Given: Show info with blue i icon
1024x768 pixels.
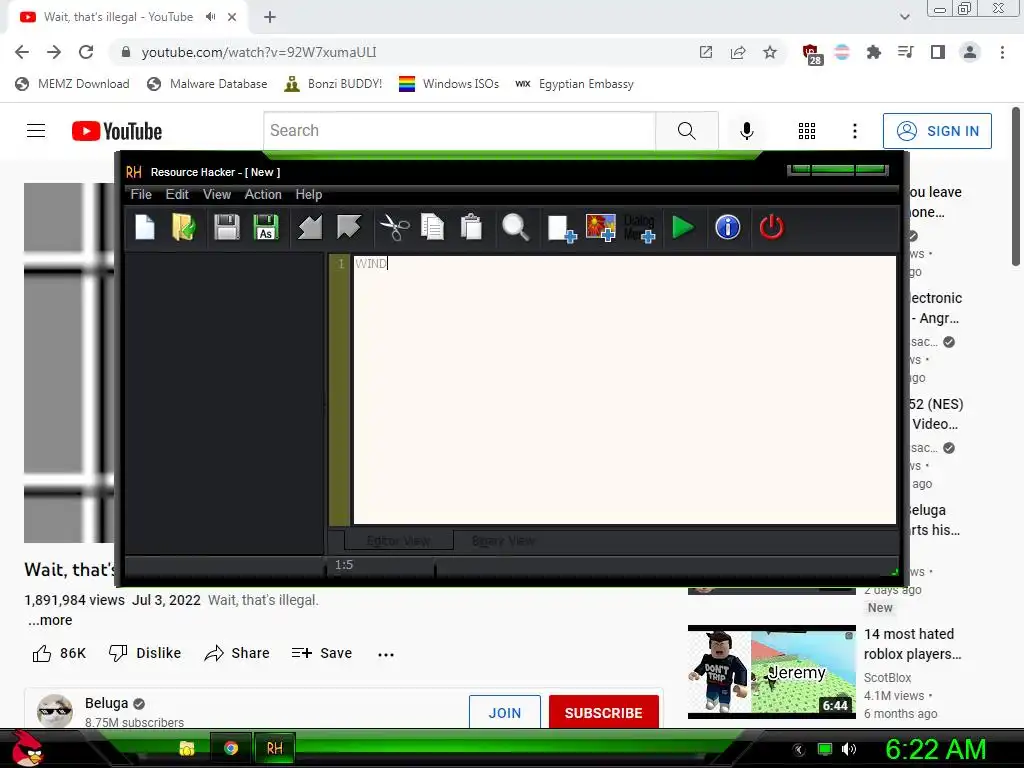Looking at the screenshot, I should click(728, 228).
